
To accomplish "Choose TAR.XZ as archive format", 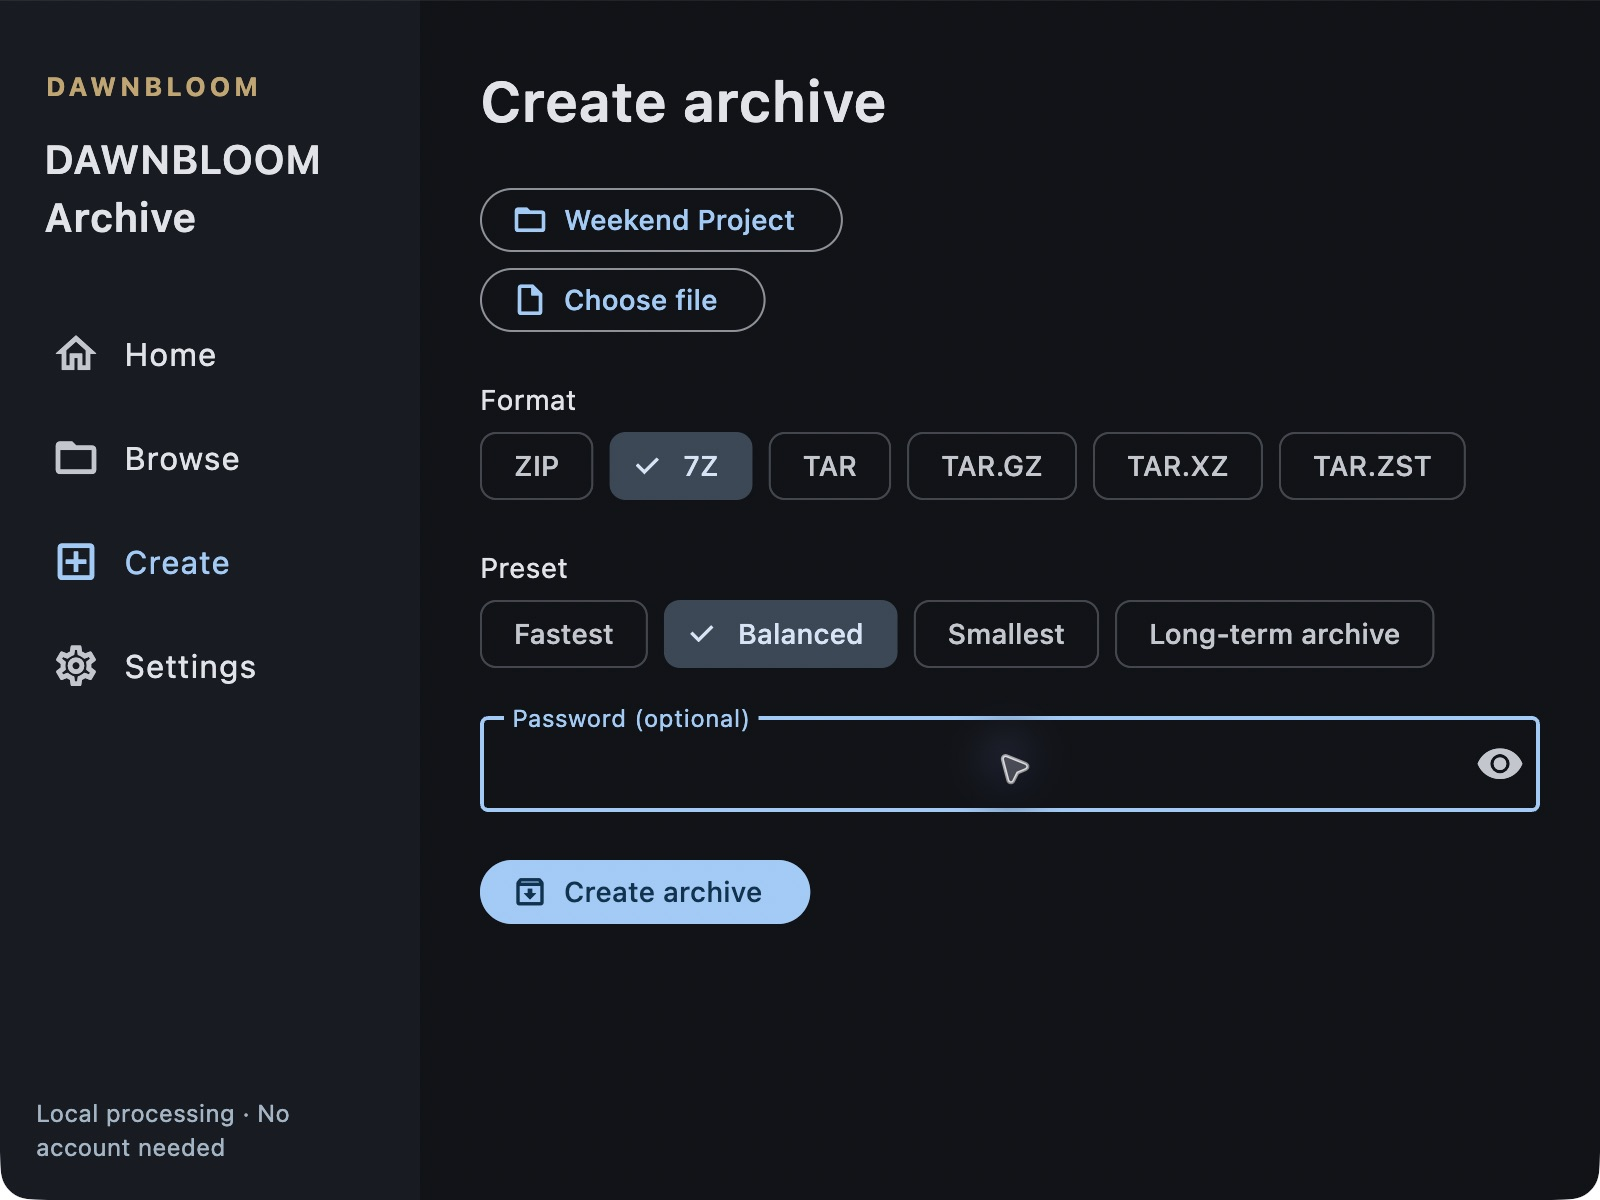I will click(1178, 466).
